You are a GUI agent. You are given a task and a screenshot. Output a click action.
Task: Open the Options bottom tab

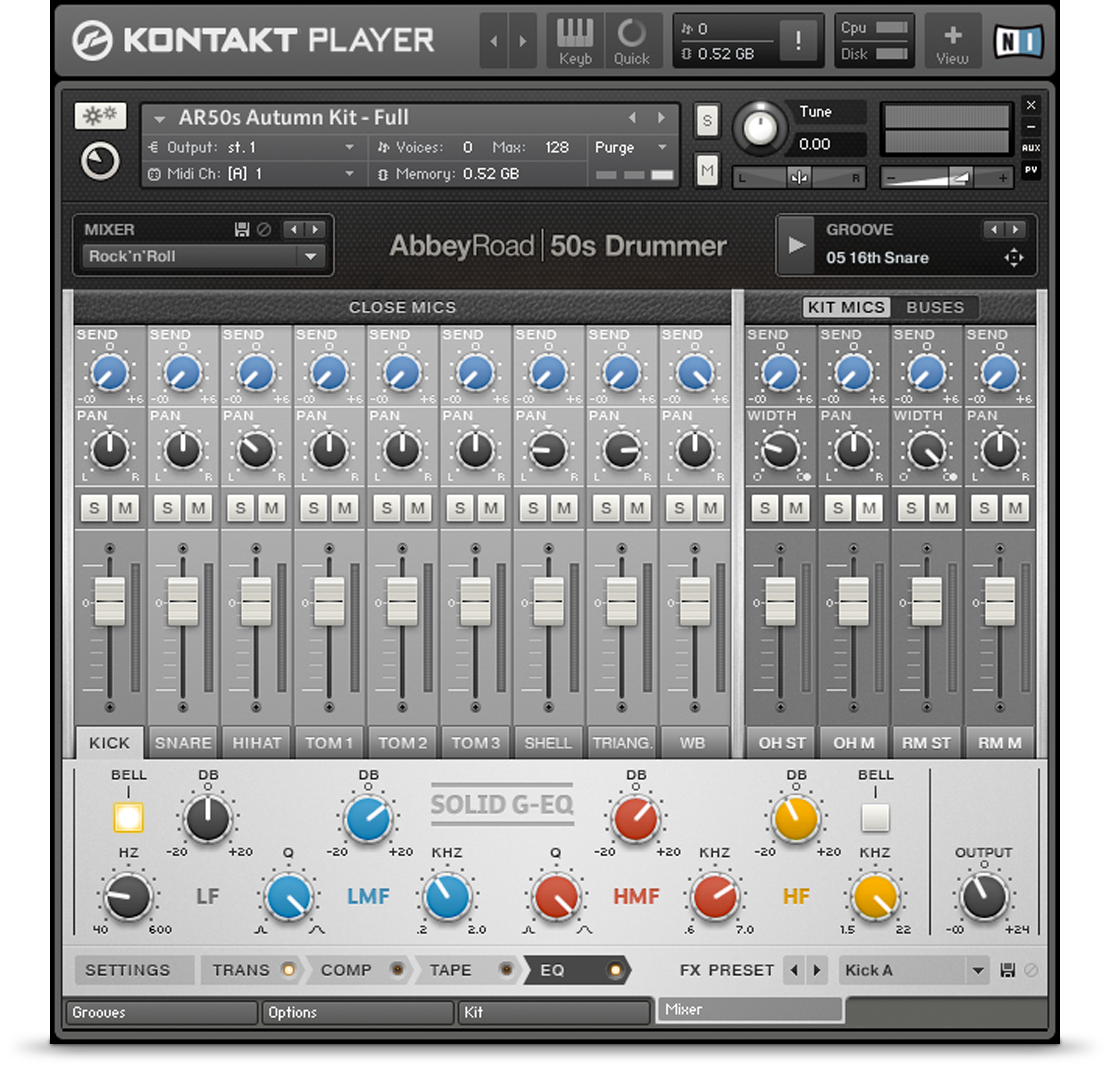pyautogui.click(x=357, y=1012)
